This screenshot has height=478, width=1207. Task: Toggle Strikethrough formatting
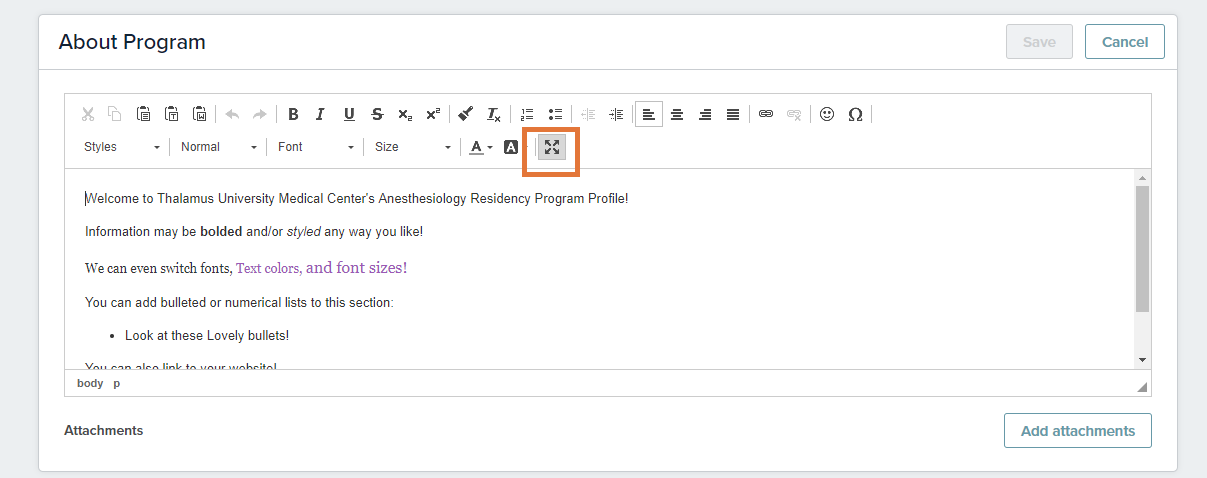[377, 114]
